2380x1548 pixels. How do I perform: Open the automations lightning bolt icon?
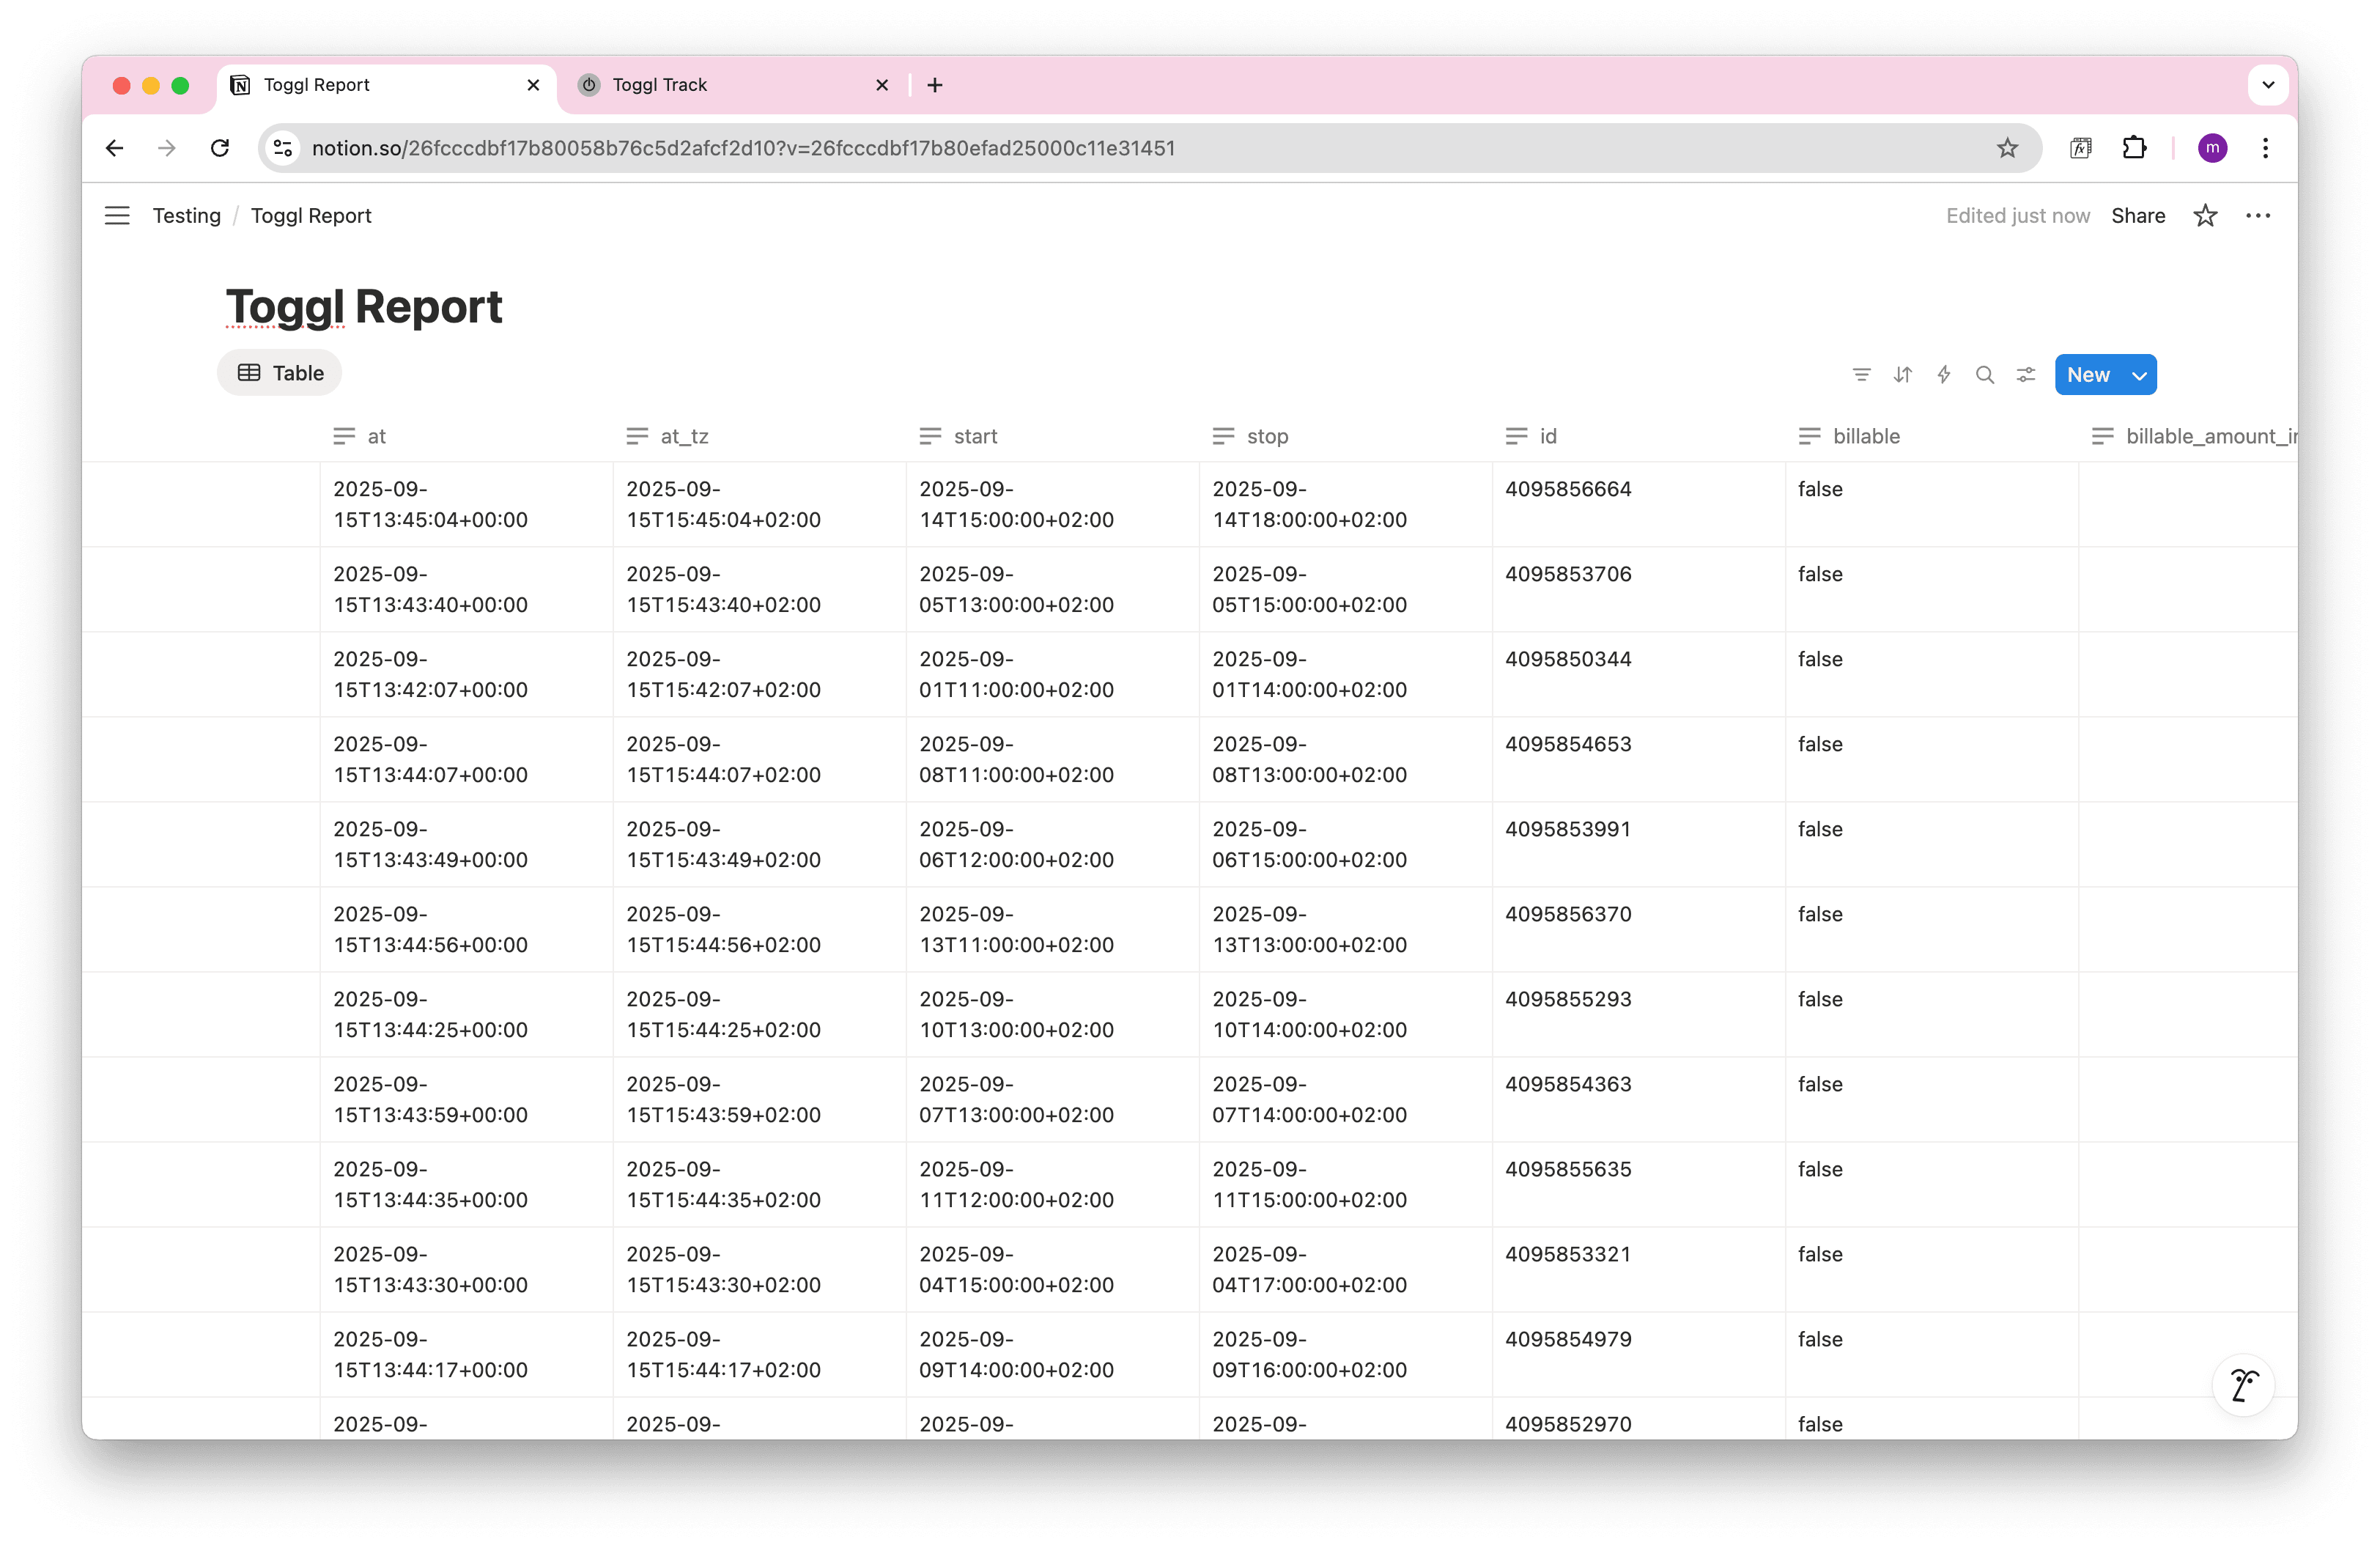(1943, 375)
